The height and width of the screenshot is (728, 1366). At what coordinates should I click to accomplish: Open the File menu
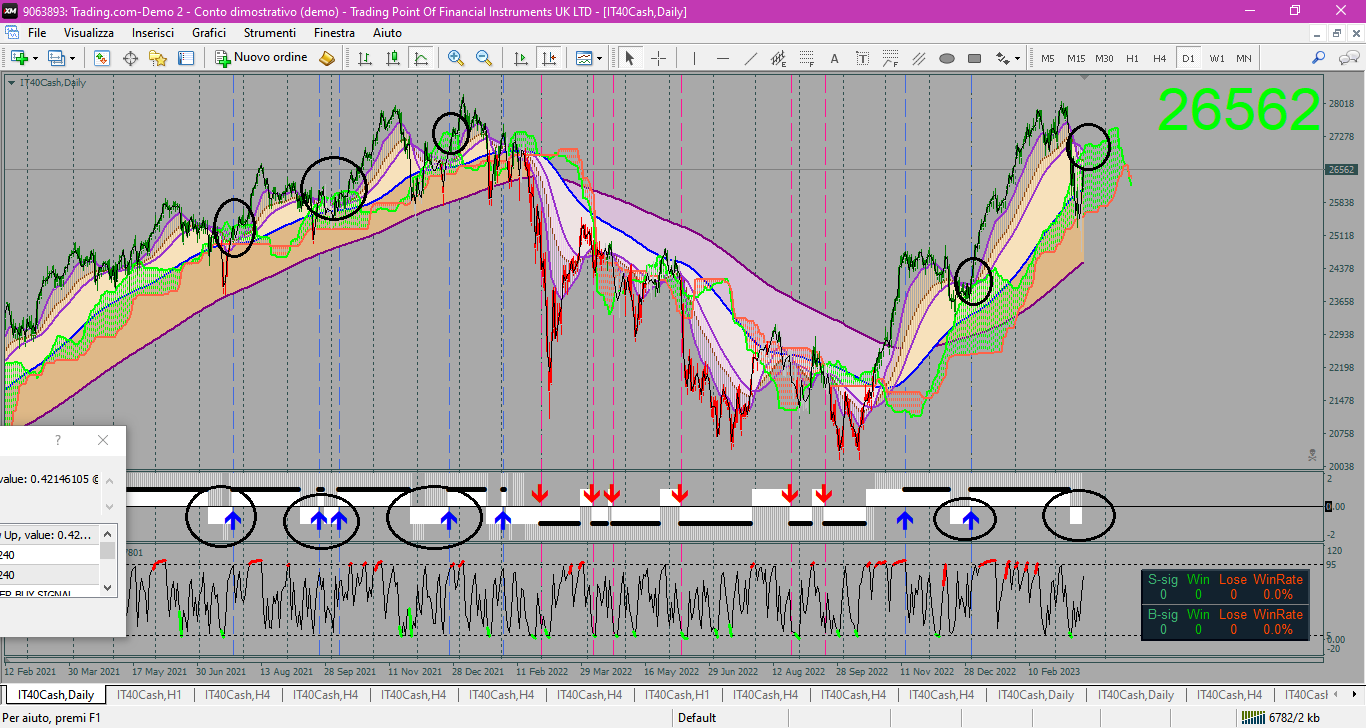37,33
